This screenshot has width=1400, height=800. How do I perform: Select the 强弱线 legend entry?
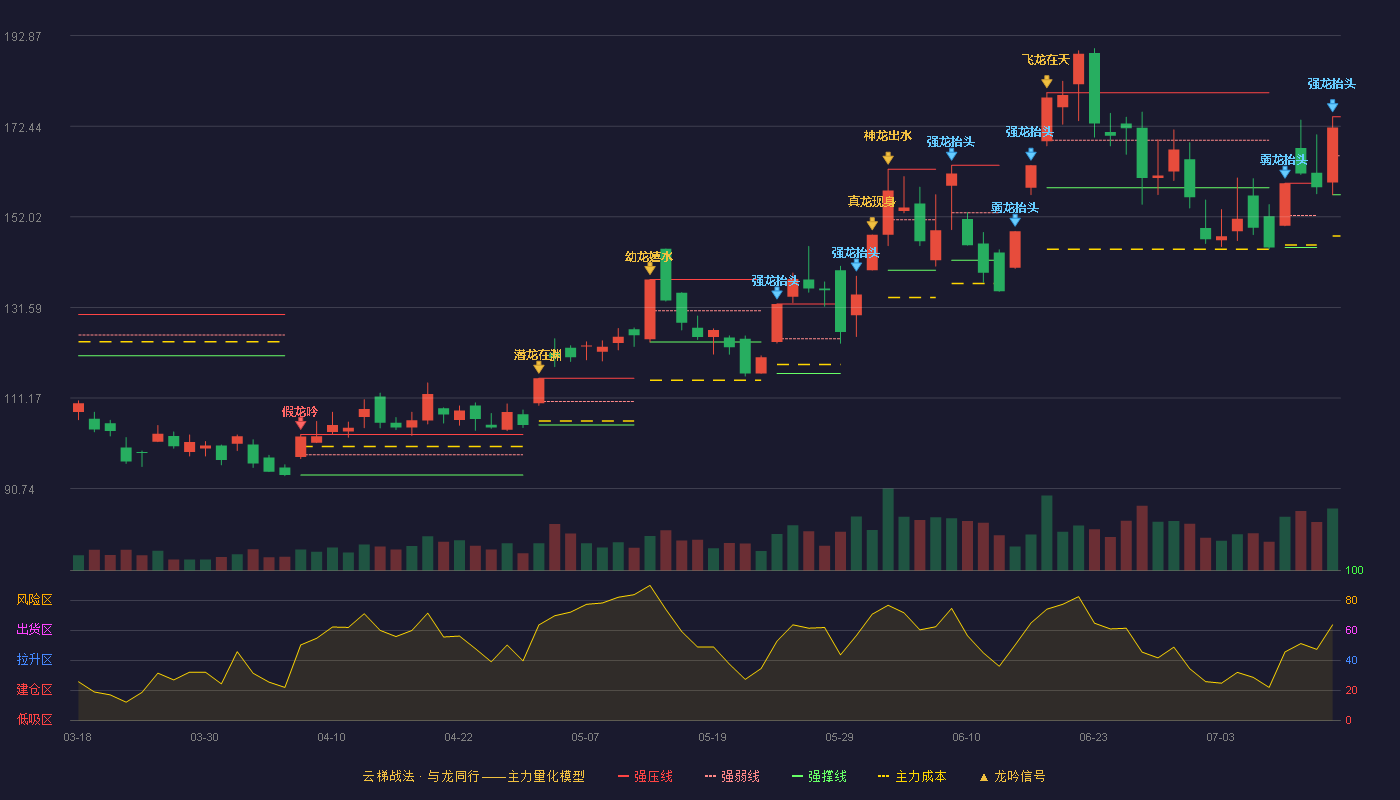point(732,776)
